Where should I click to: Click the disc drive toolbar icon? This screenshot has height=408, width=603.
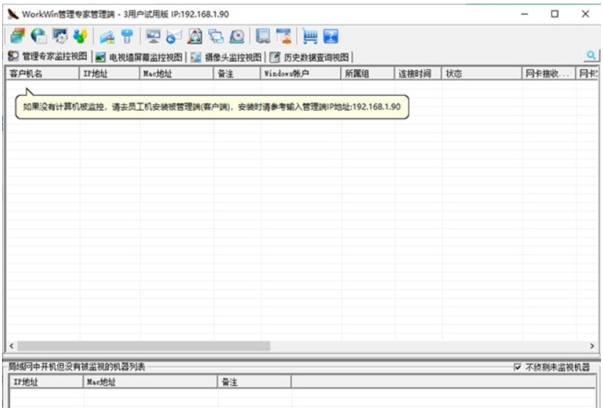click(237, 37)
